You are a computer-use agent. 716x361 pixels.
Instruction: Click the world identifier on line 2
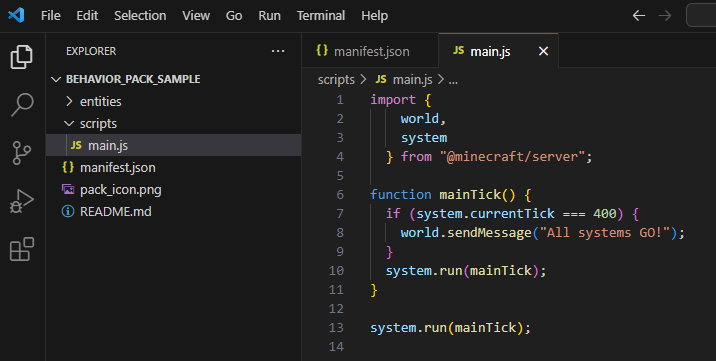tap(420, 119)
